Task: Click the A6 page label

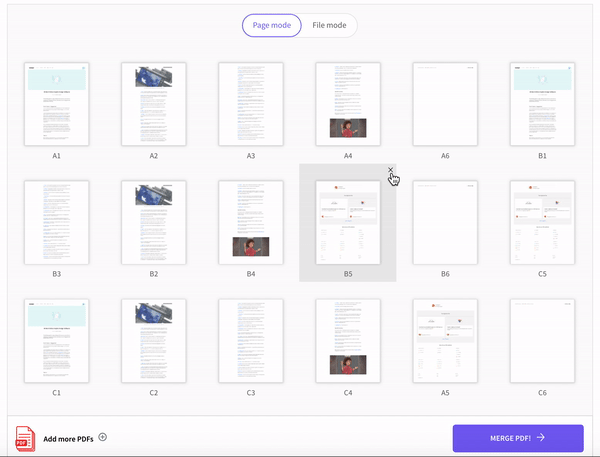Action: click(445, 156)
